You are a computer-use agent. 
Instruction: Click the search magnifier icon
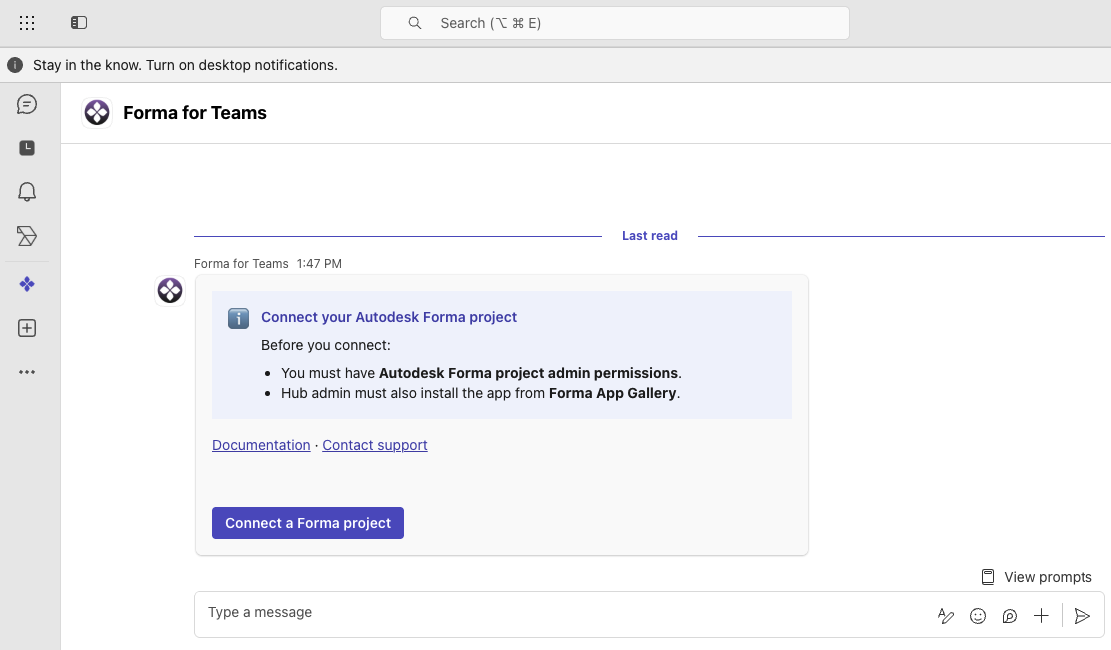coord(415,23)
